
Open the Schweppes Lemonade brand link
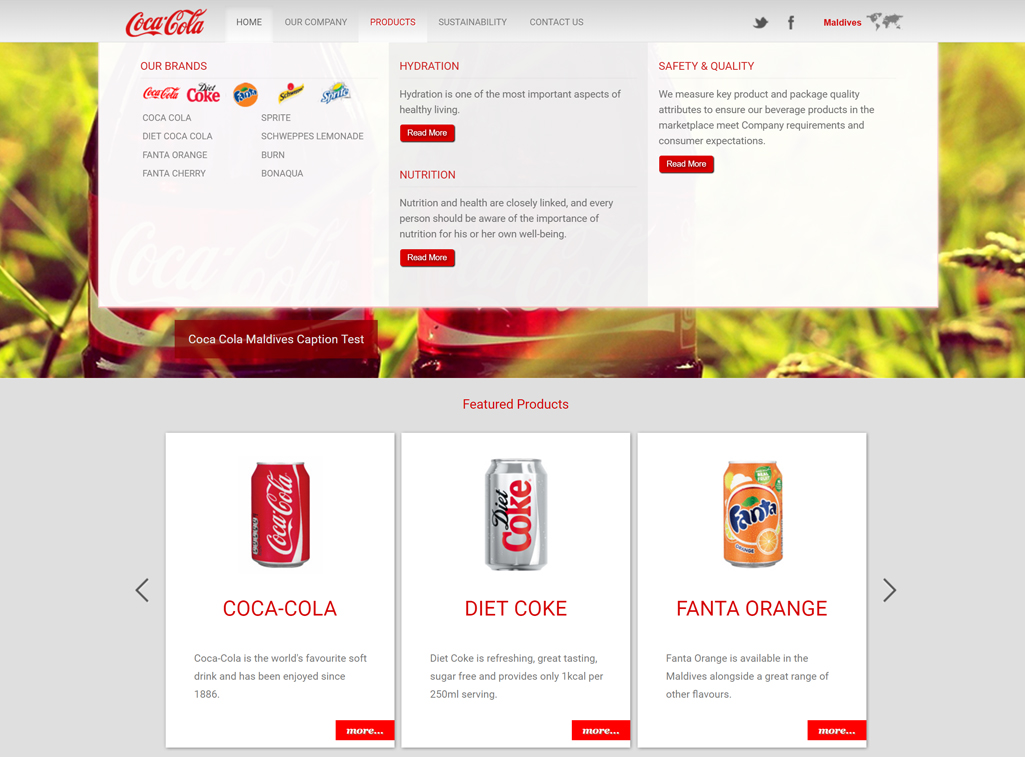pos(312,137)
